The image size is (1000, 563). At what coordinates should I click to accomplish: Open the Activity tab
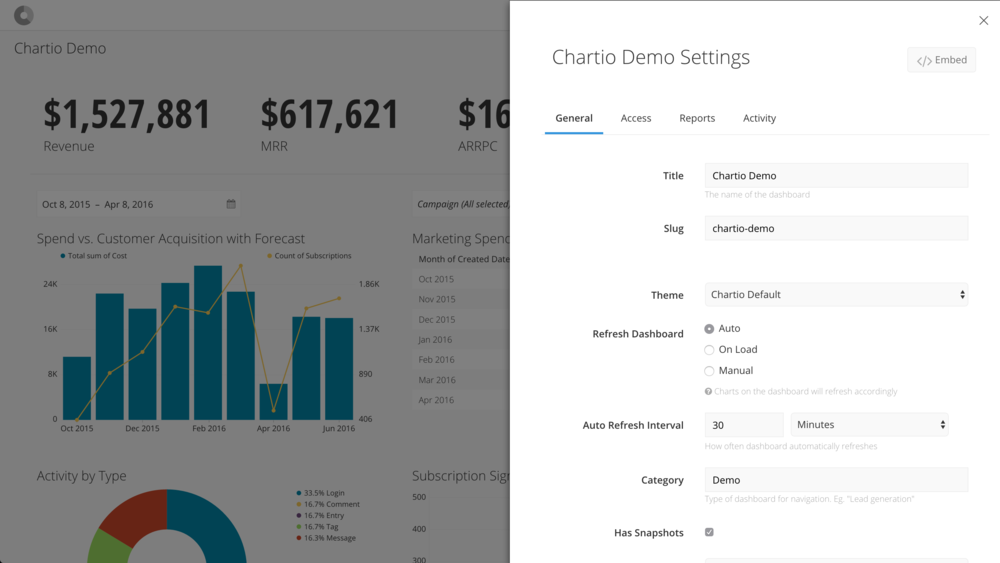759,118
